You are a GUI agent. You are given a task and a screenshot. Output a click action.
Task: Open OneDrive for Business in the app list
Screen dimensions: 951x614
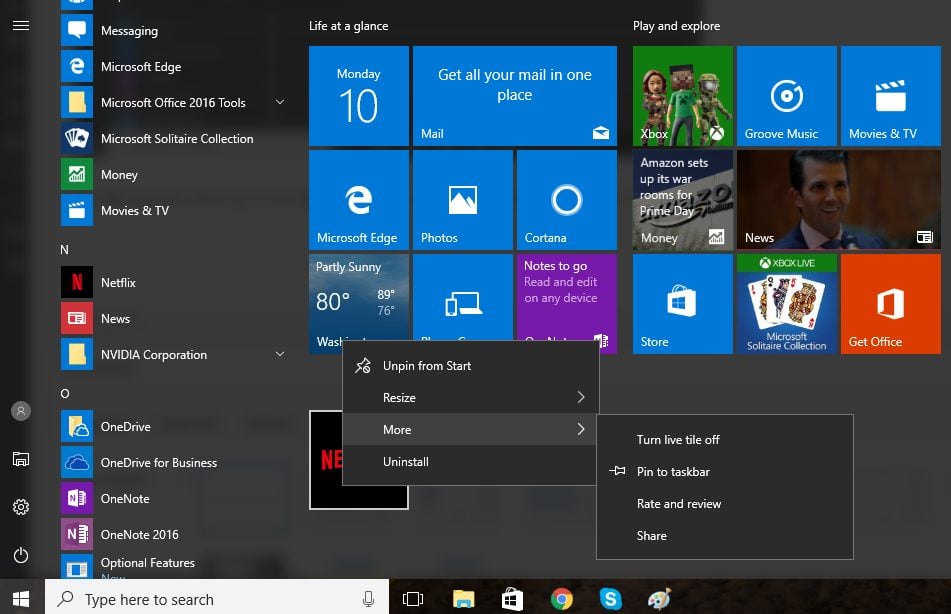point(173,462)
